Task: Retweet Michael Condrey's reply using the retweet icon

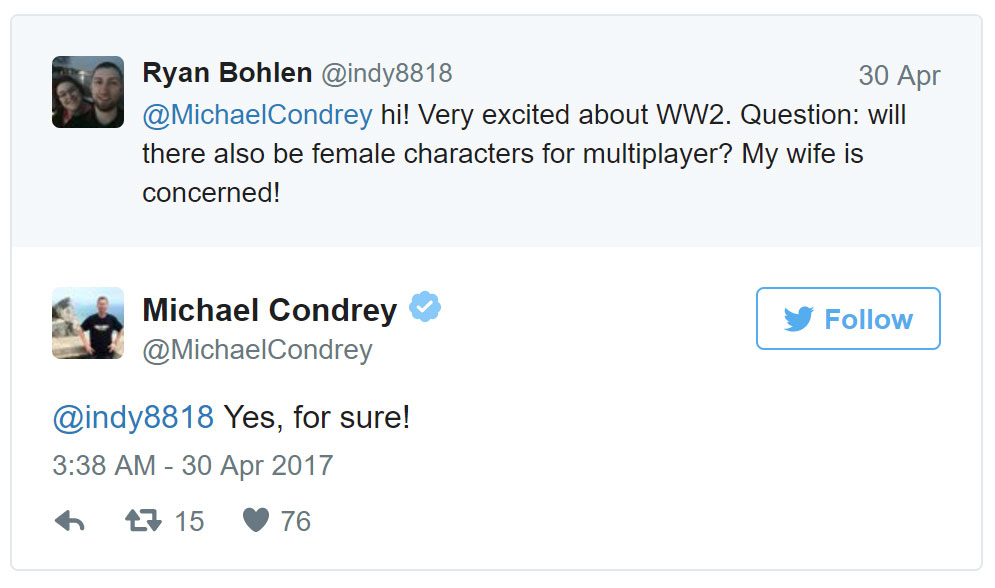Action: coord(143,521)
